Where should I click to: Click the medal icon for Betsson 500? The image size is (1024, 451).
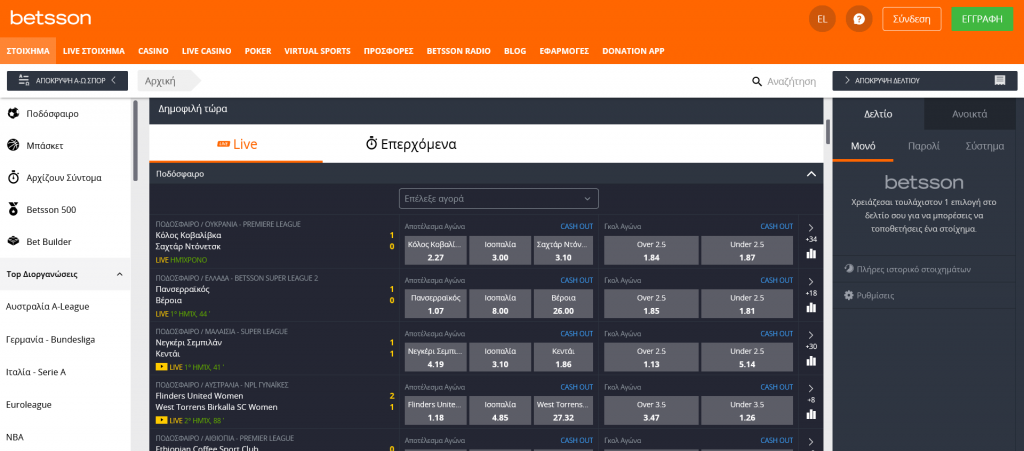point(13,210)
